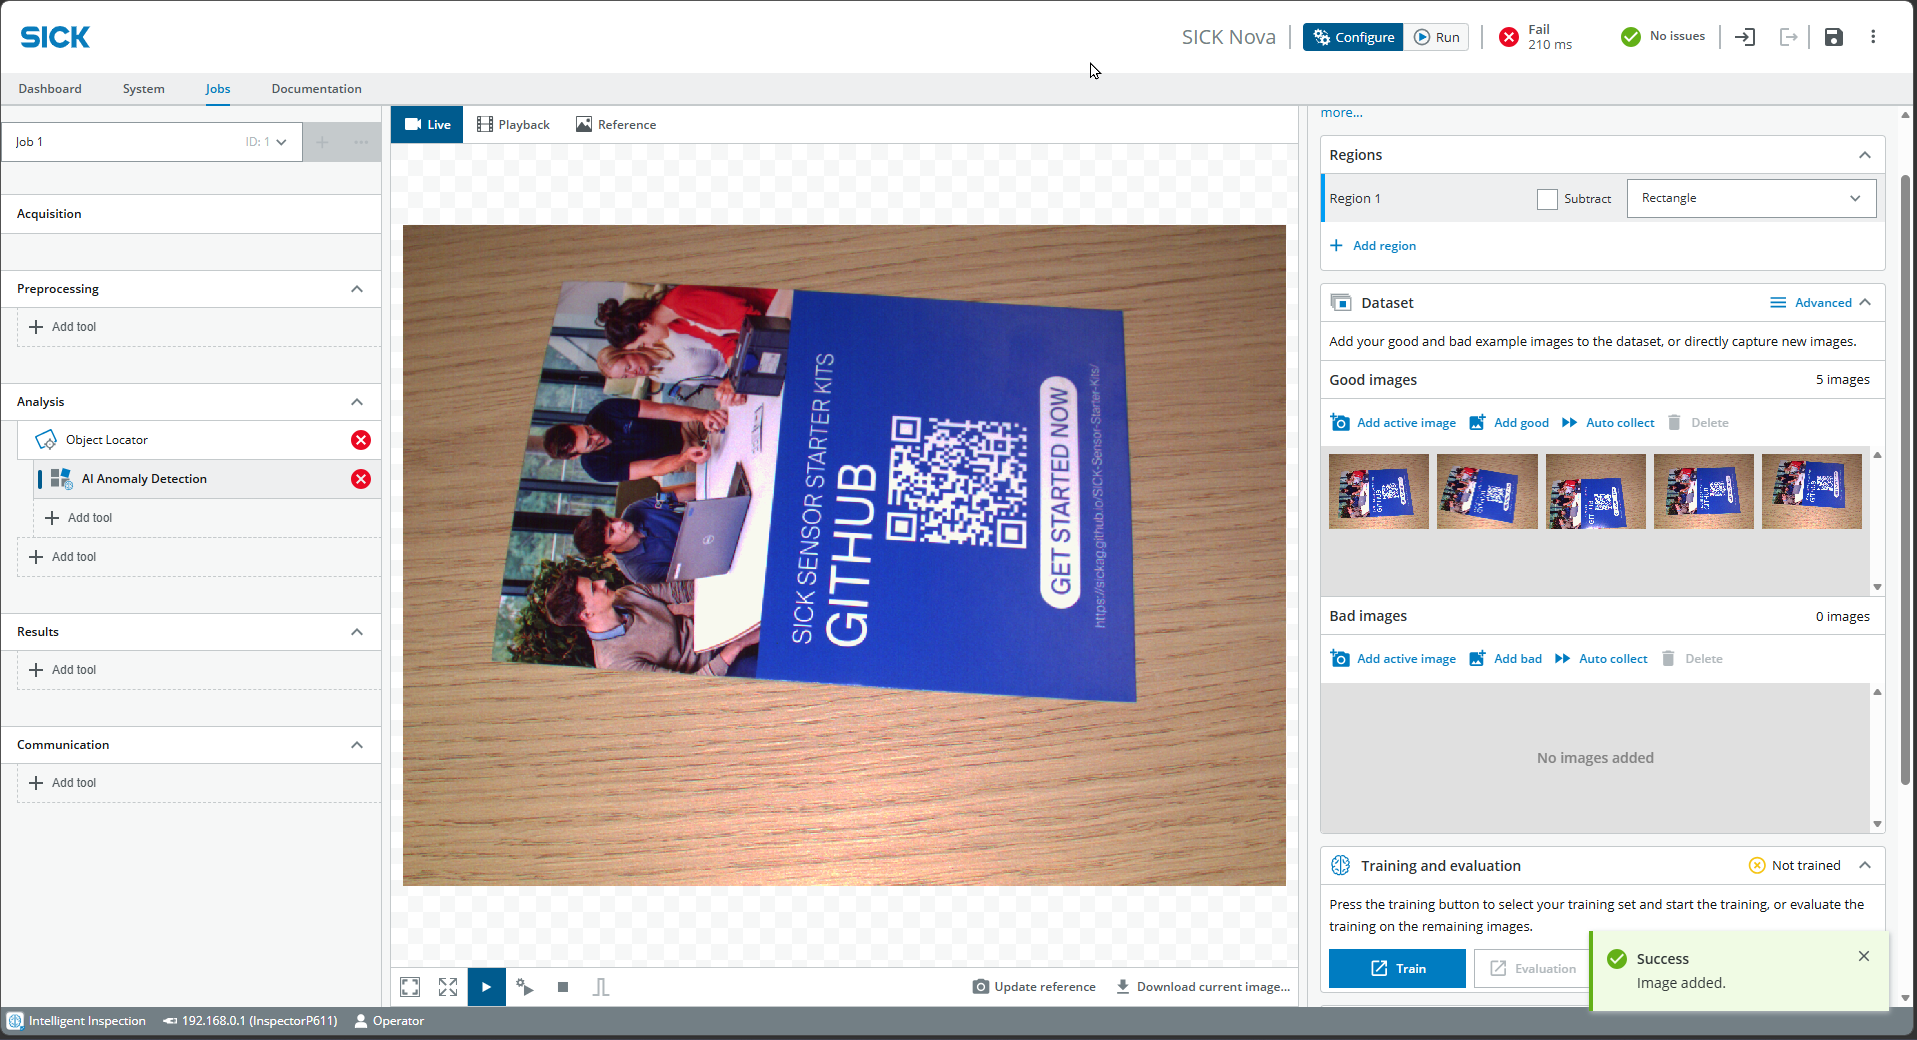Image resolution: width=1917 pixels, height=1040 pixels.
Task: Open the Rectangle region shape dropdown
Action: coord(1751,198)
